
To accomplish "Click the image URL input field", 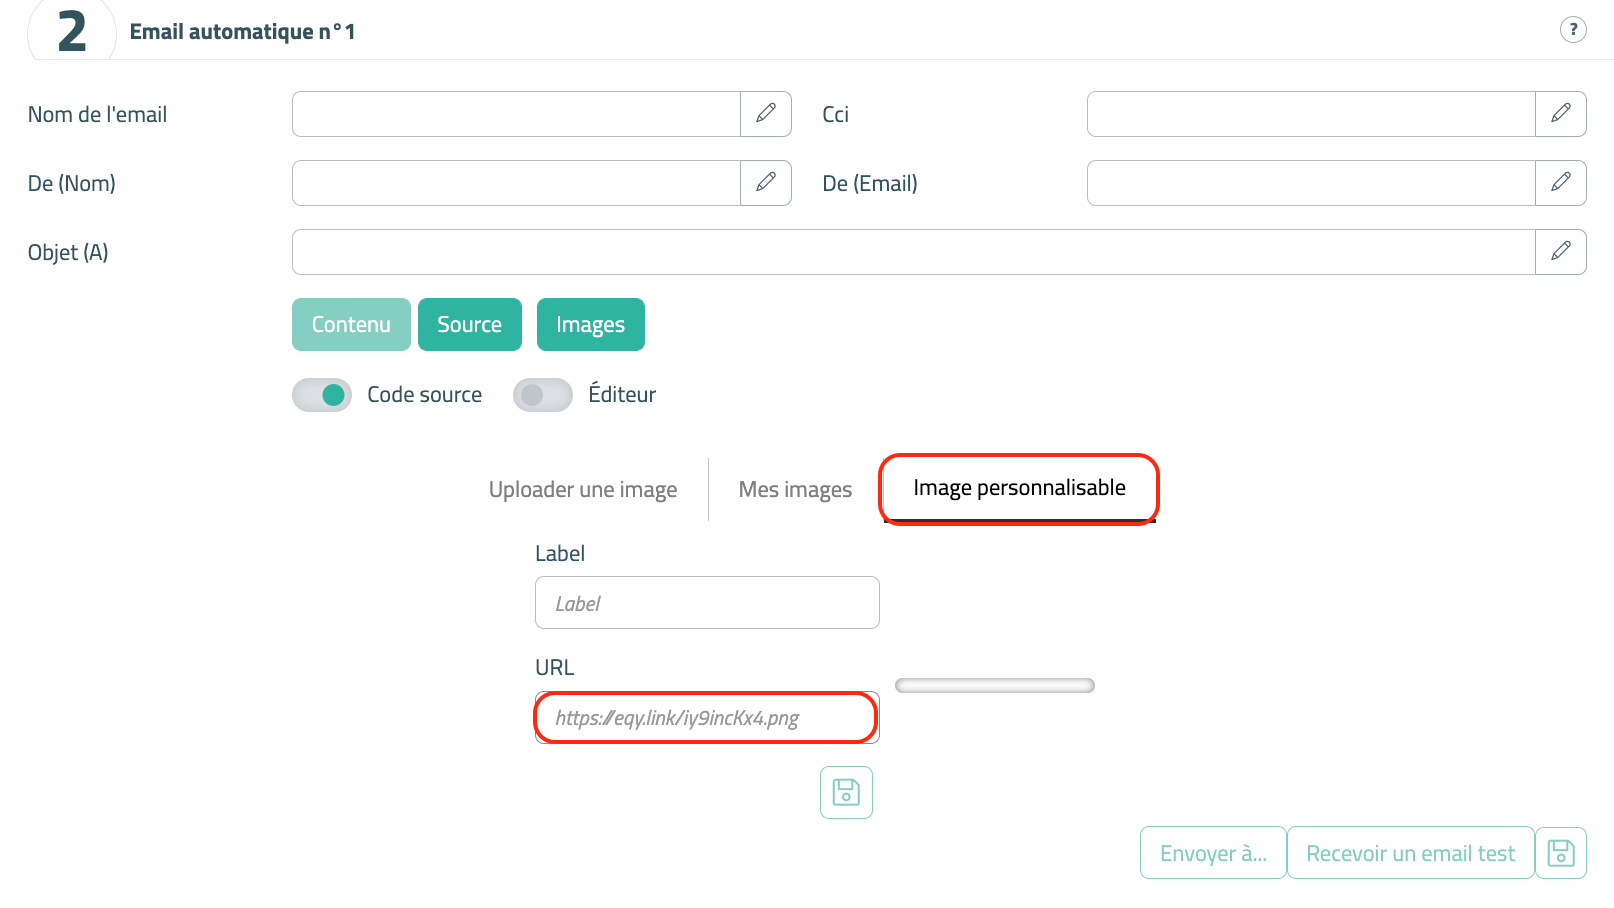I will [707, 718].
